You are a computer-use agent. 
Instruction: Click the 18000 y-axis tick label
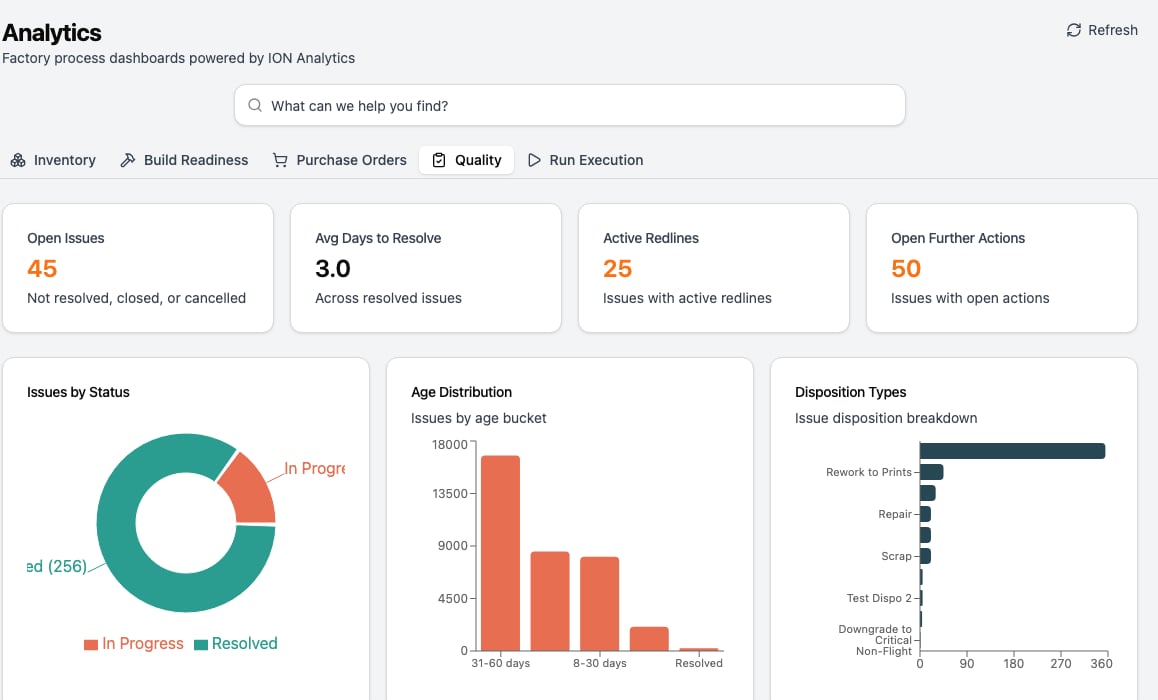(x=450, y=445)
